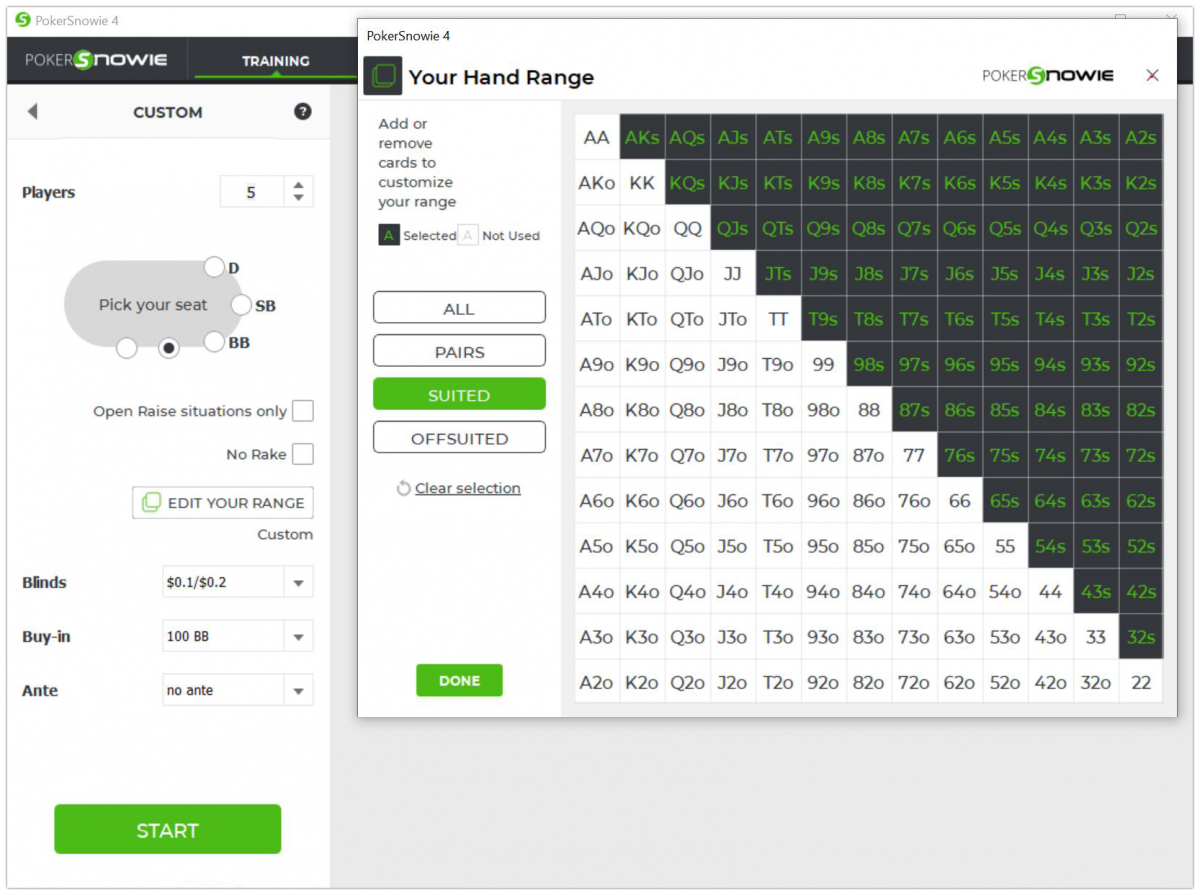
Task: Click the SUITED range button
Action: tap(459, 394)
